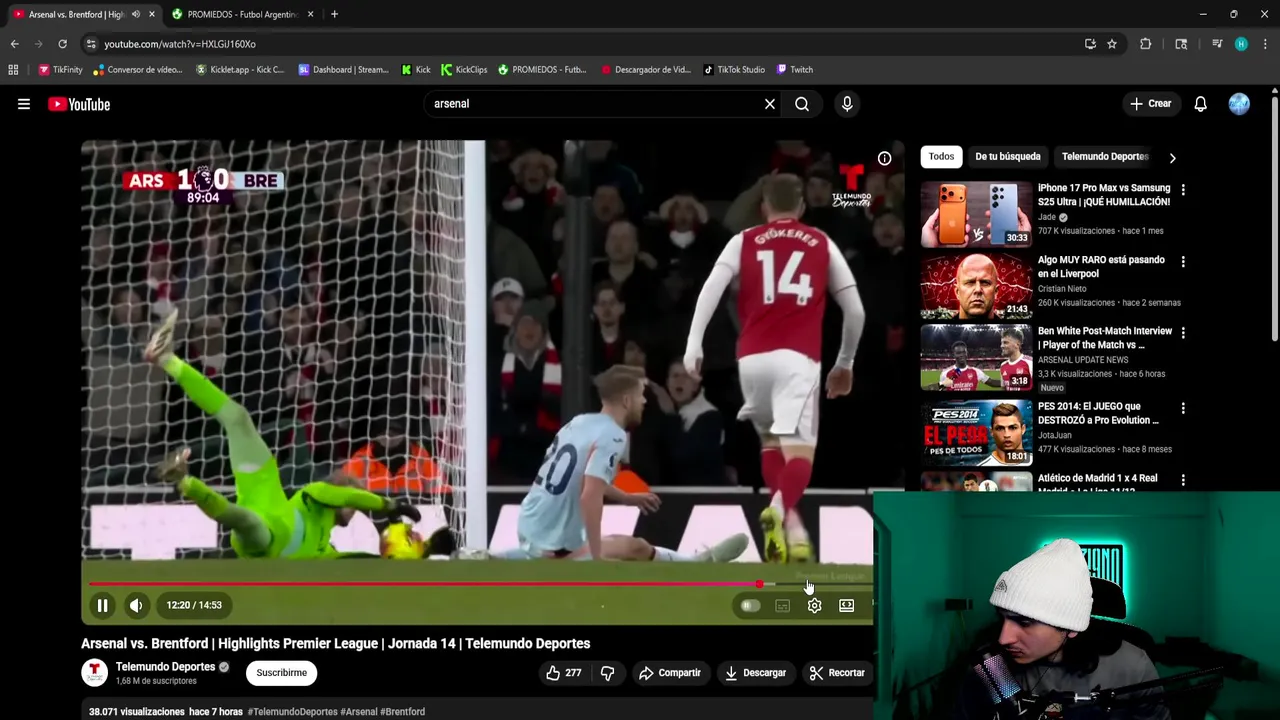The image size is (1280, 720).
Task: Click the Recortar clip button
Action: (x=837, y=673)
